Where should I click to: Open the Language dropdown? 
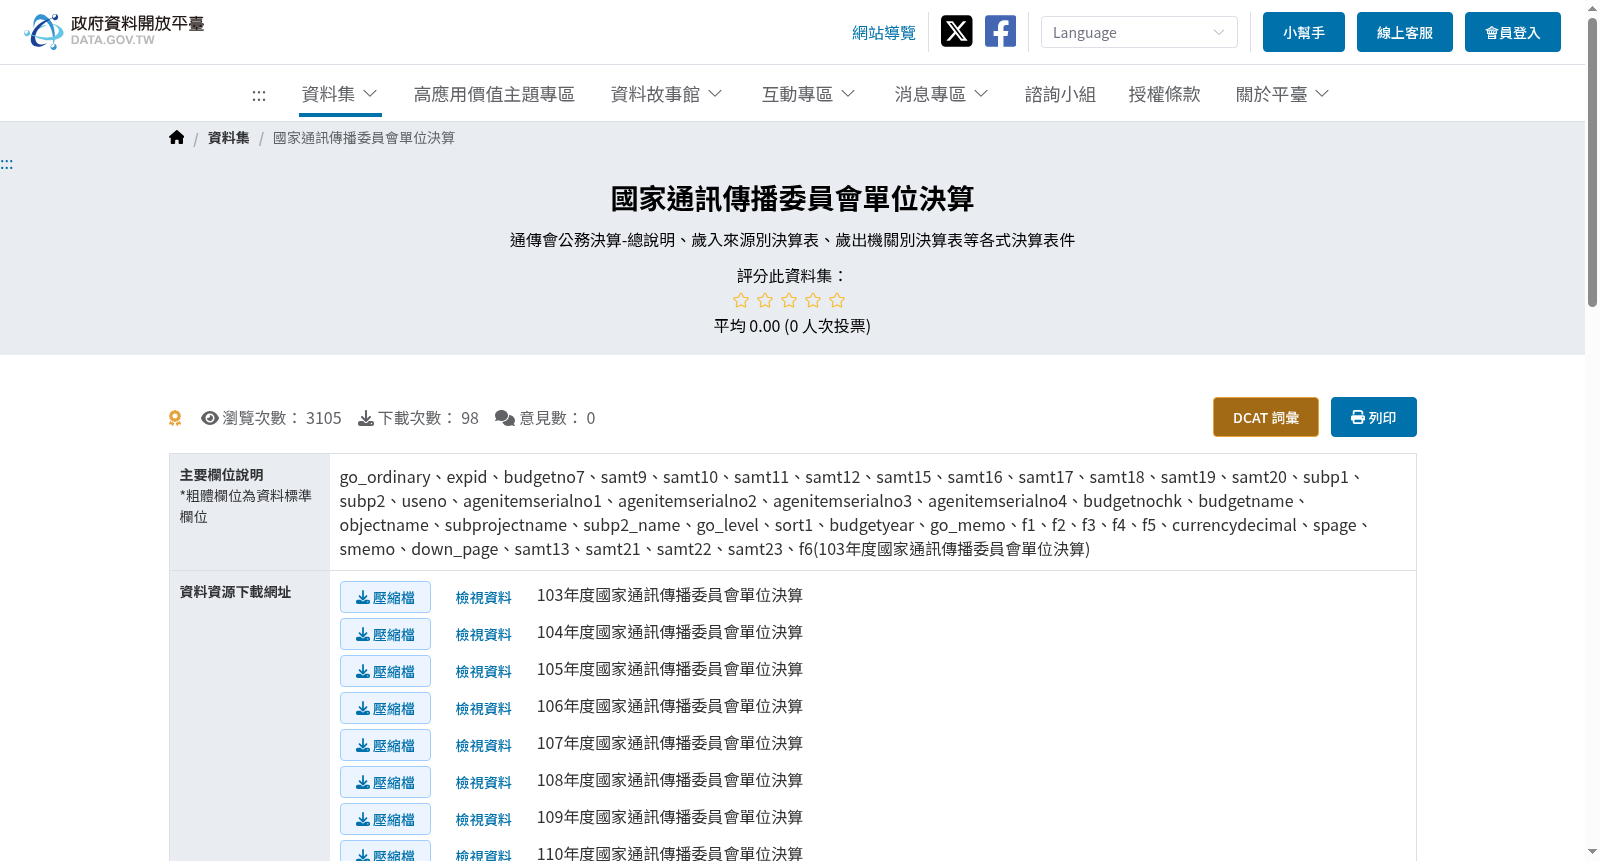[1139, 32]
